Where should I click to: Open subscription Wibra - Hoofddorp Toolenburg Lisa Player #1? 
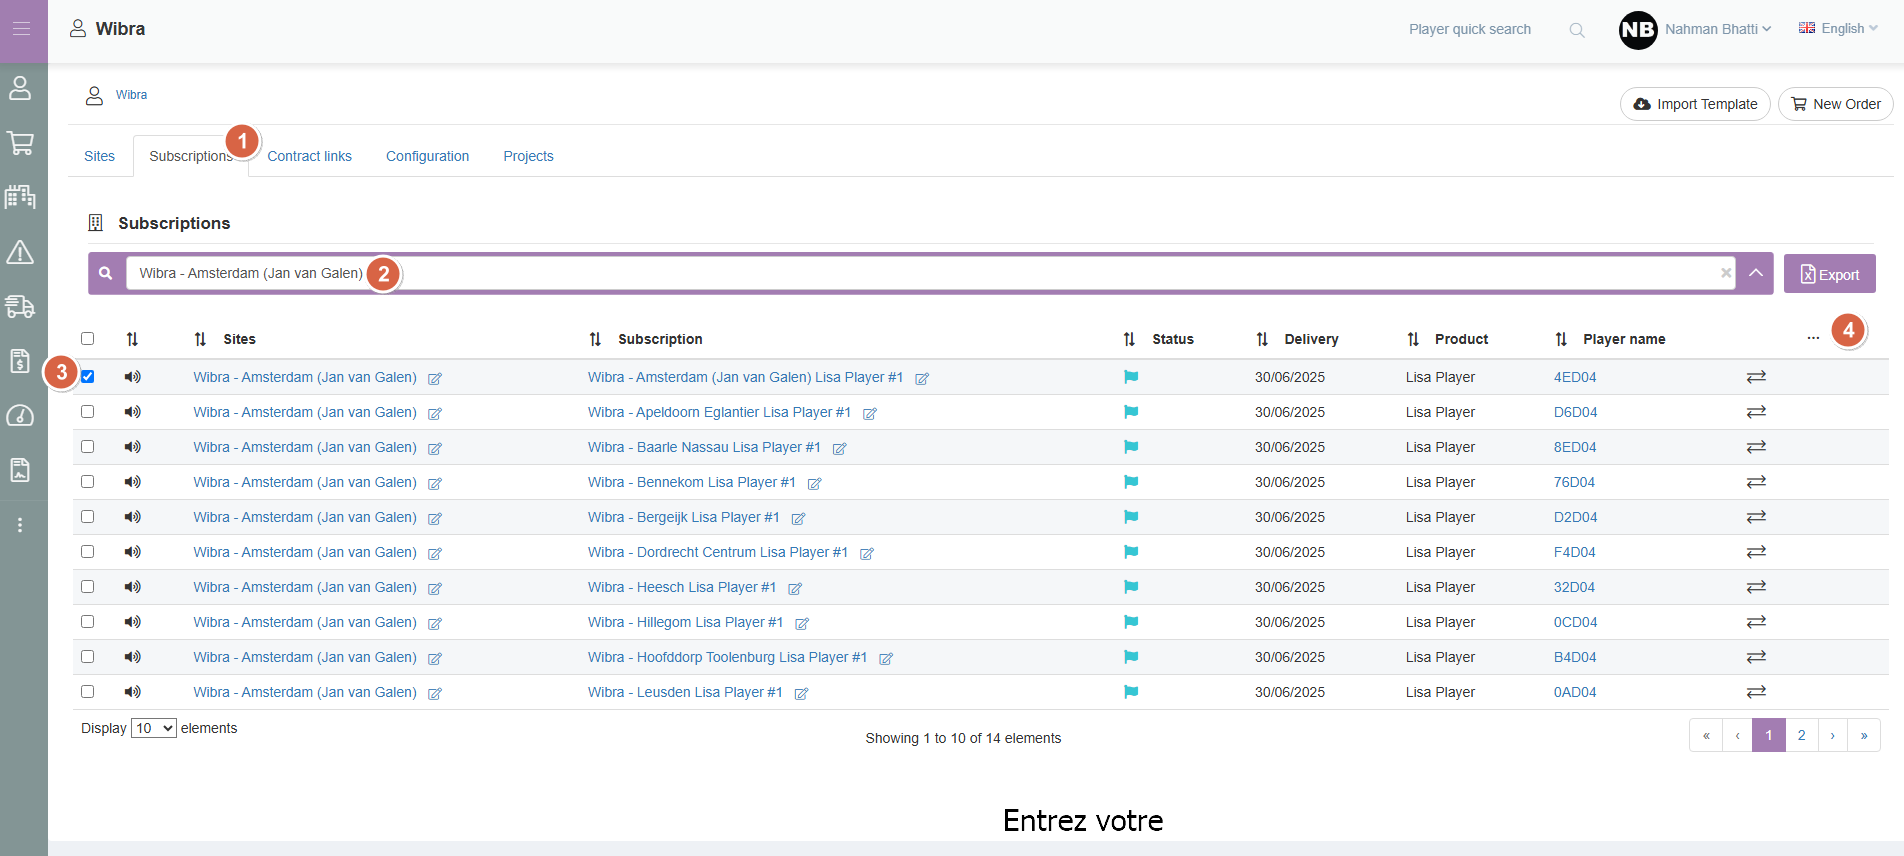(x=727, y=657)
